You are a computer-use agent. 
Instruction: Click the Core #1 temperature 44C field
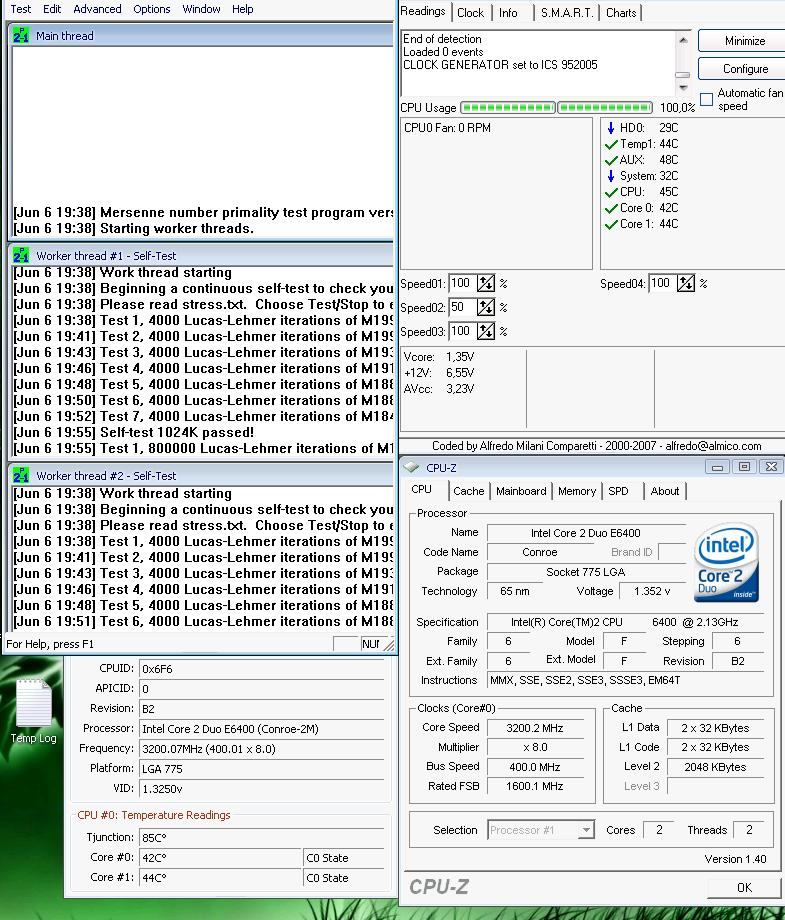(221, 878)
